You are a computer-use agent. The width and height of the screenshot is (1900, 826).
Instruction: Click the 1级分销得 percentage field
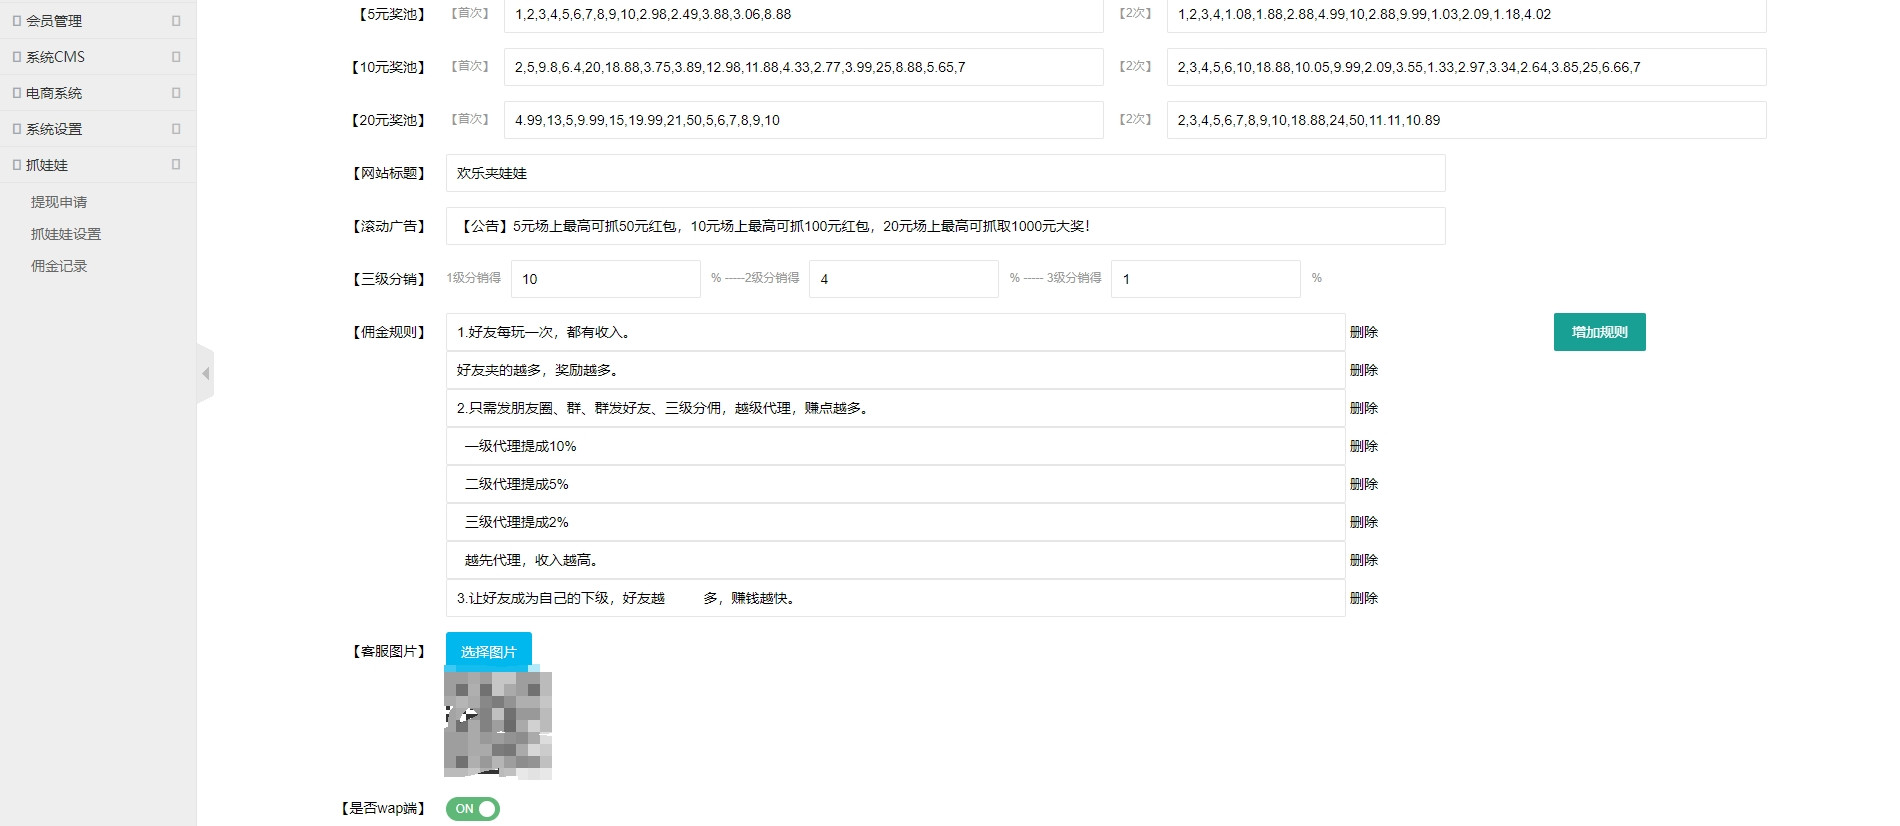[605, 279]
